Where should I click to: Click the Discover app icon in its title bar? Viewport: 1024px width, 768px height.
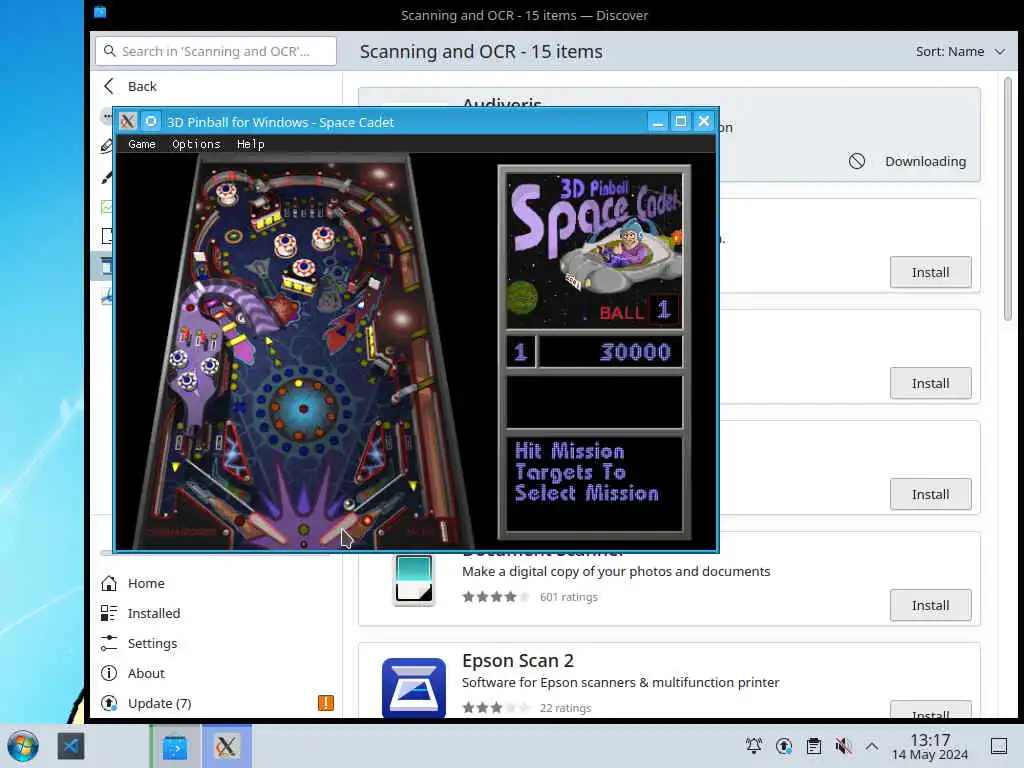click(100, 11)
